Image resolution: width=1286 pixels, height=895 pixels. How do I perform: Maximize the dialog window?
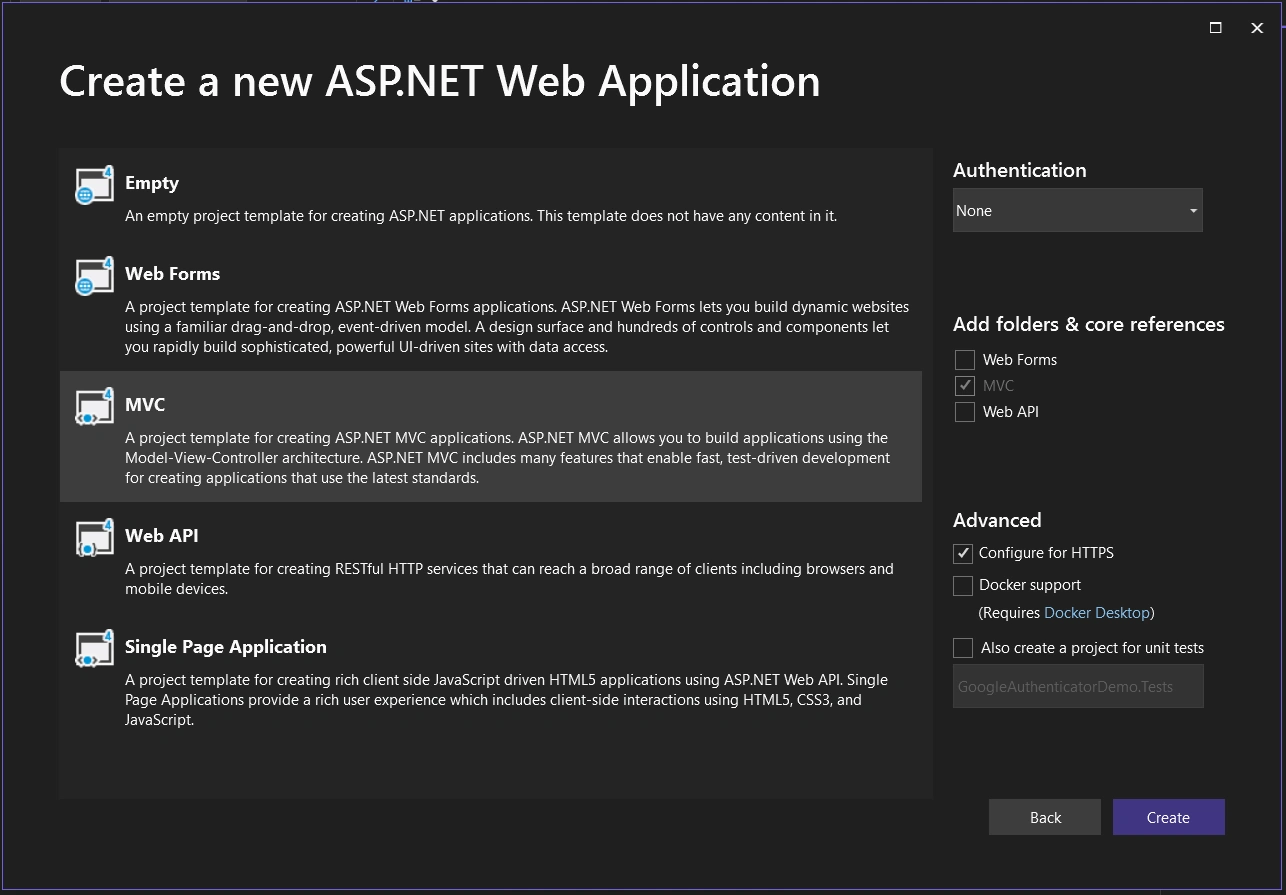(1216, 28)
